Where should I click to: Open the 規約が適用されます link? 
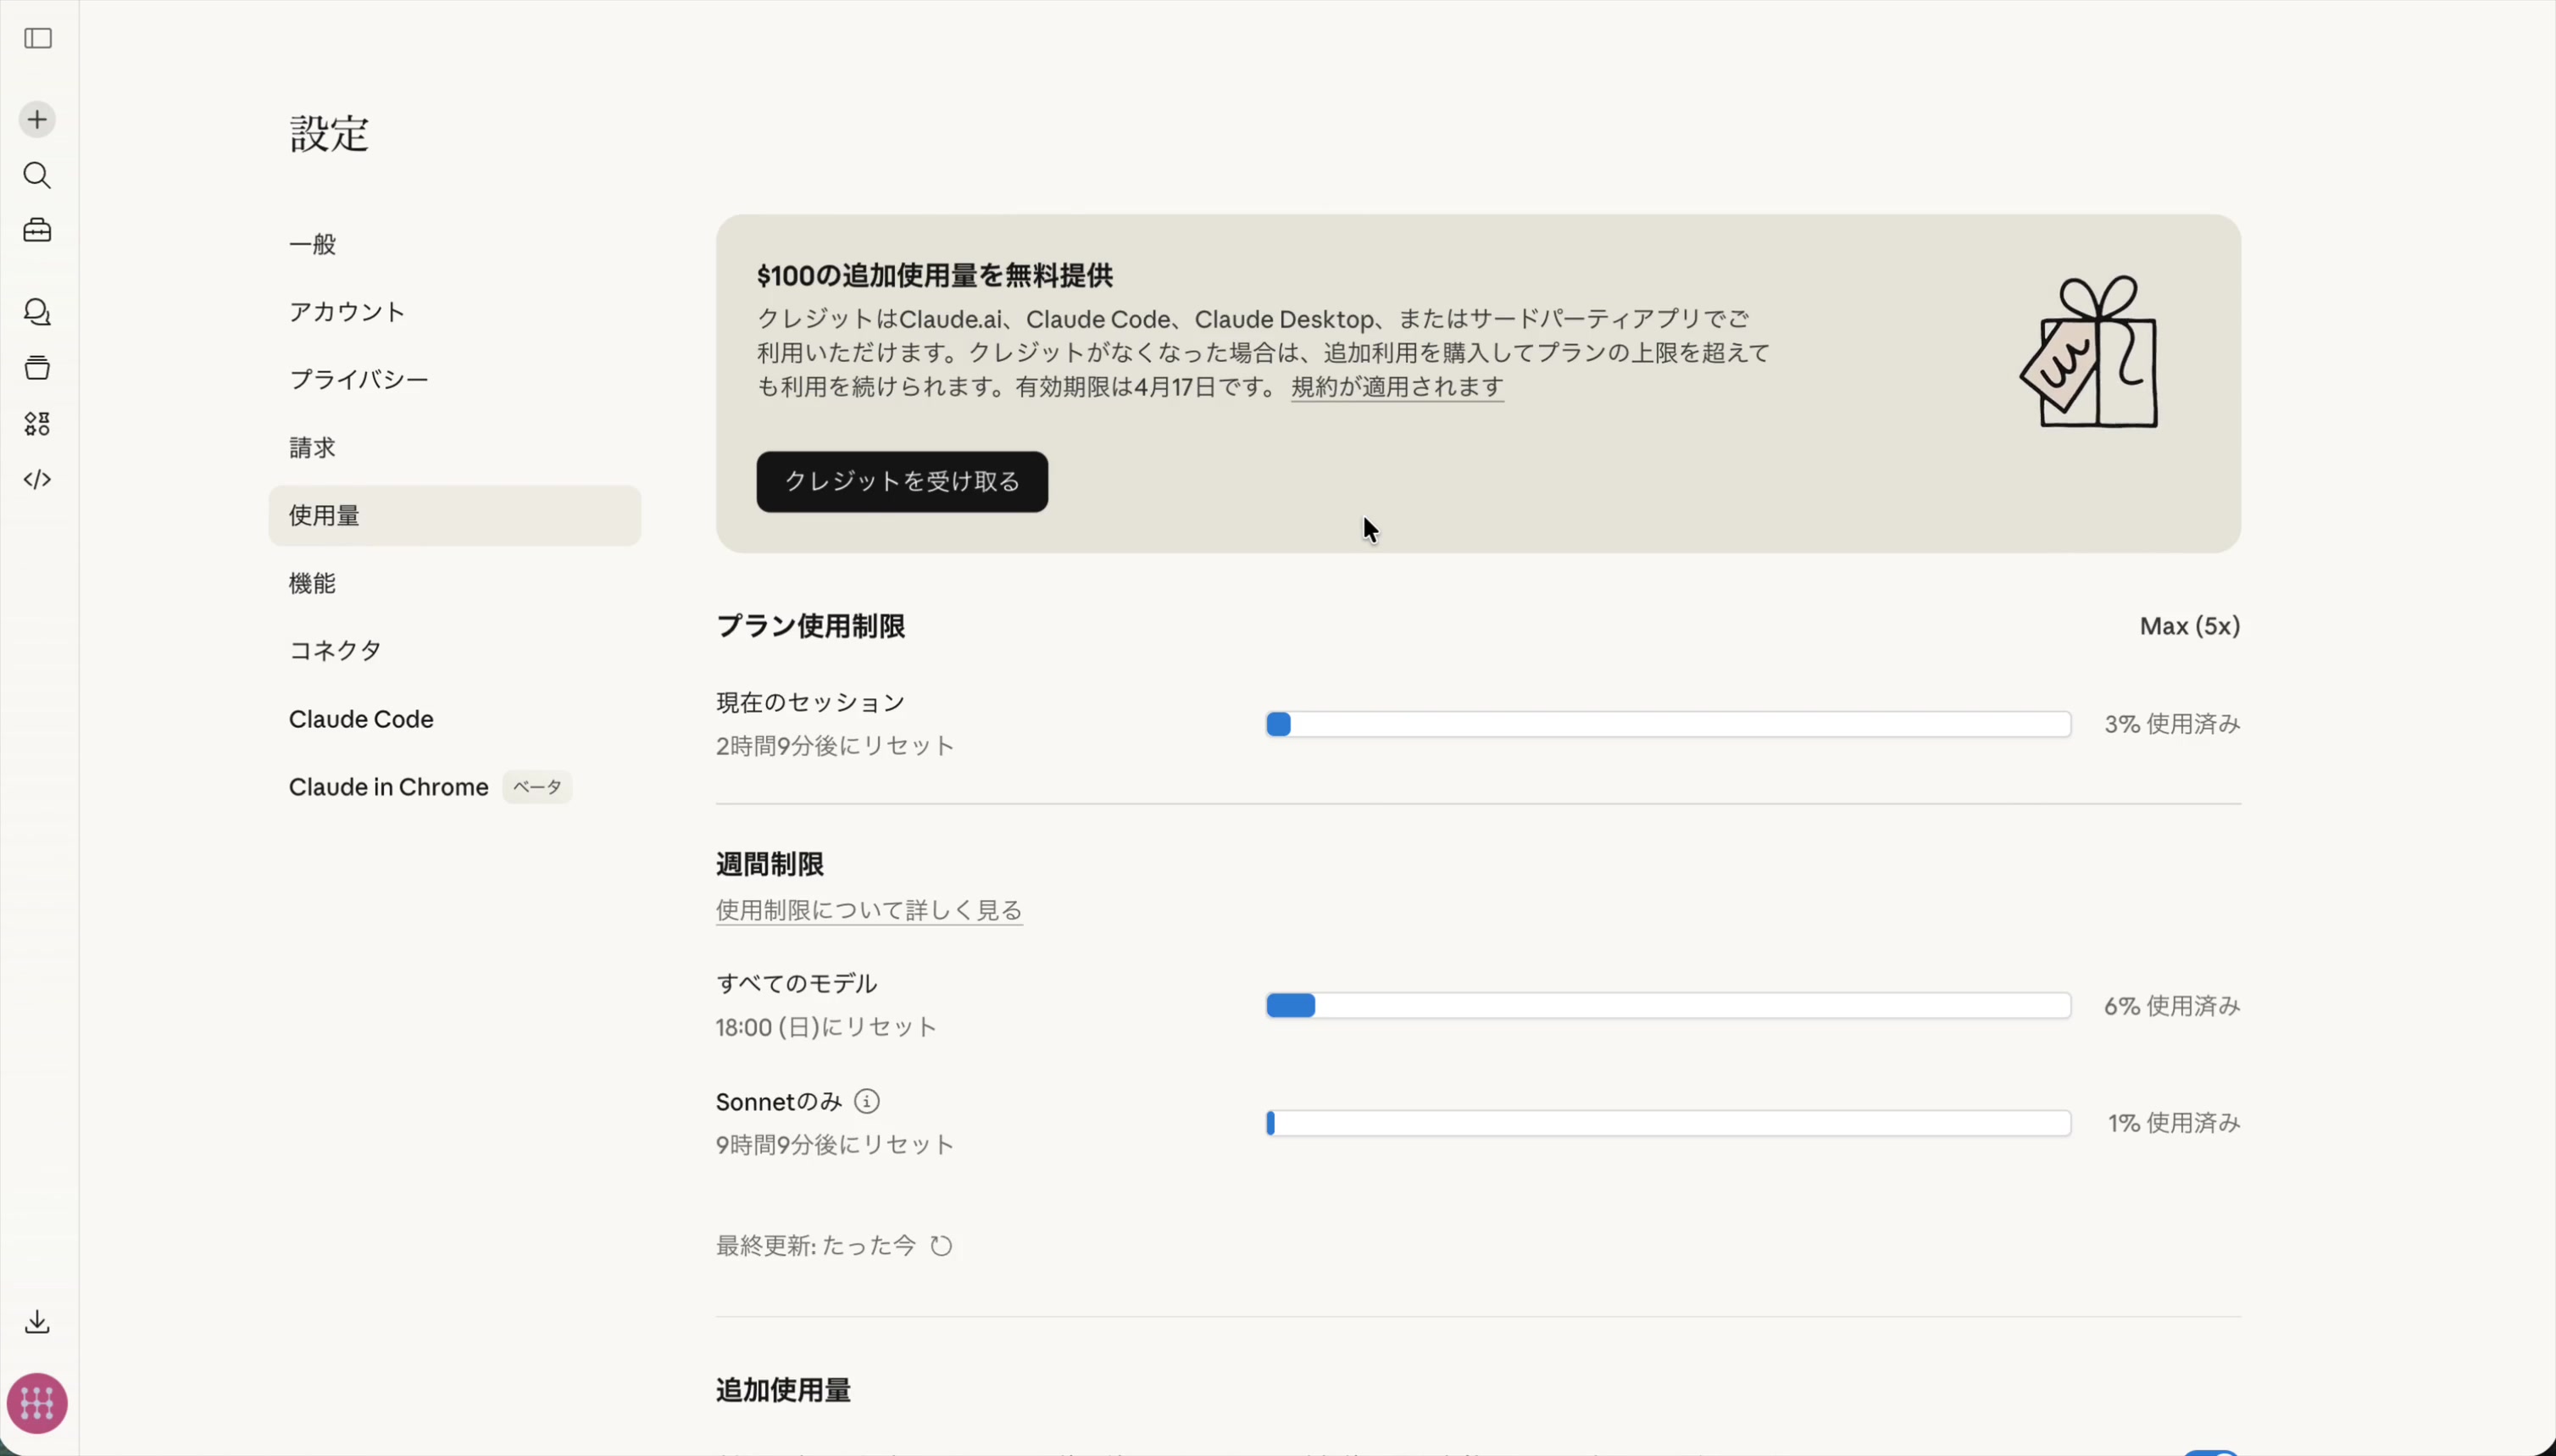(x=1396, y=387)
